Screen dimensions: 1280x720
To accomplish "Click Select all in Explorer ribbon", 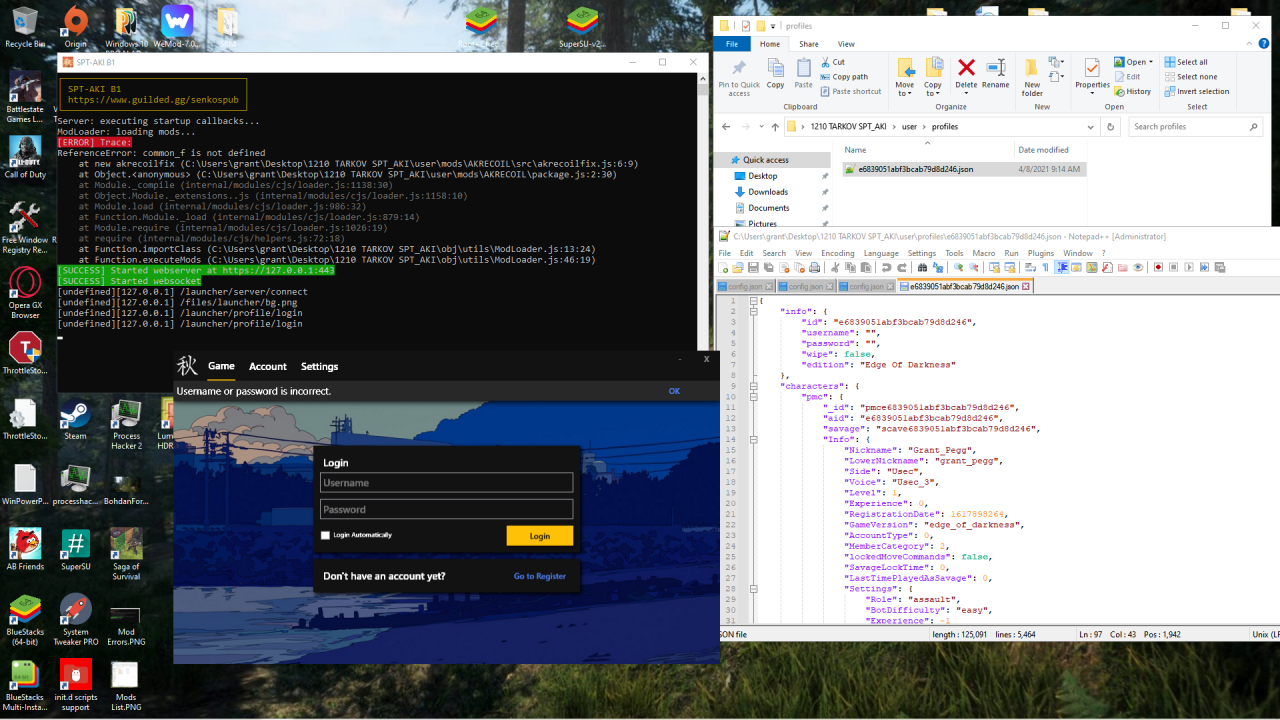I will click(x=1186, y=62).
